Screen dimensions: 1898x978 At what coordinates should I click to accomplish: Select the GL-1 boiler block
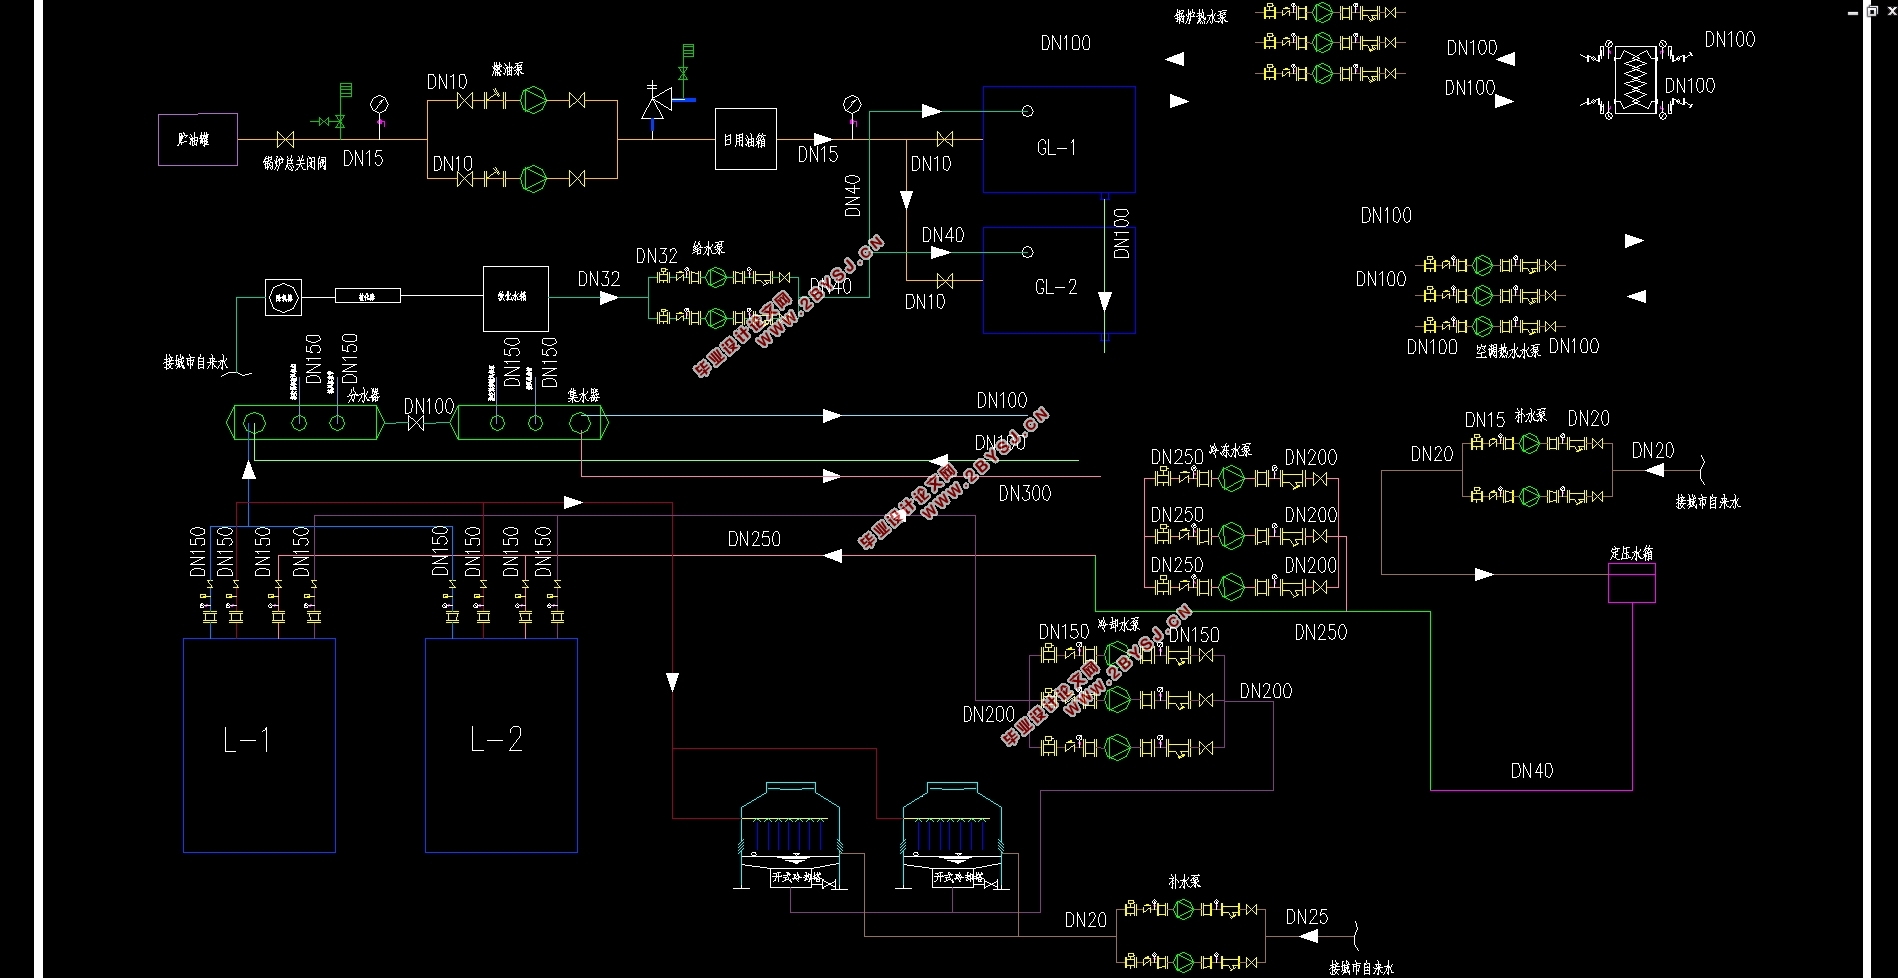[x=1059, y=139]
